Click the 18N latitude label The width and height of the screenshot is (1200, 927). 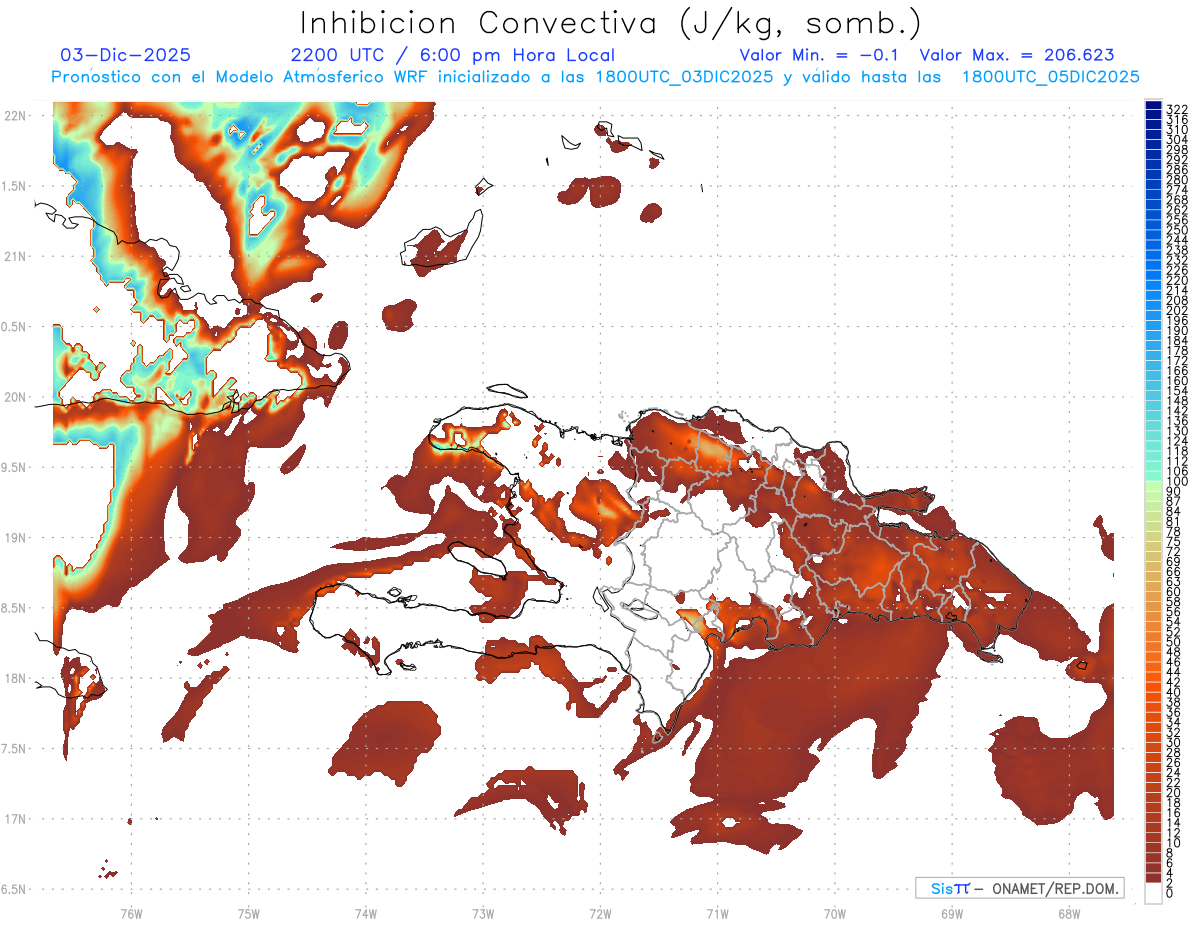point(15,678)
